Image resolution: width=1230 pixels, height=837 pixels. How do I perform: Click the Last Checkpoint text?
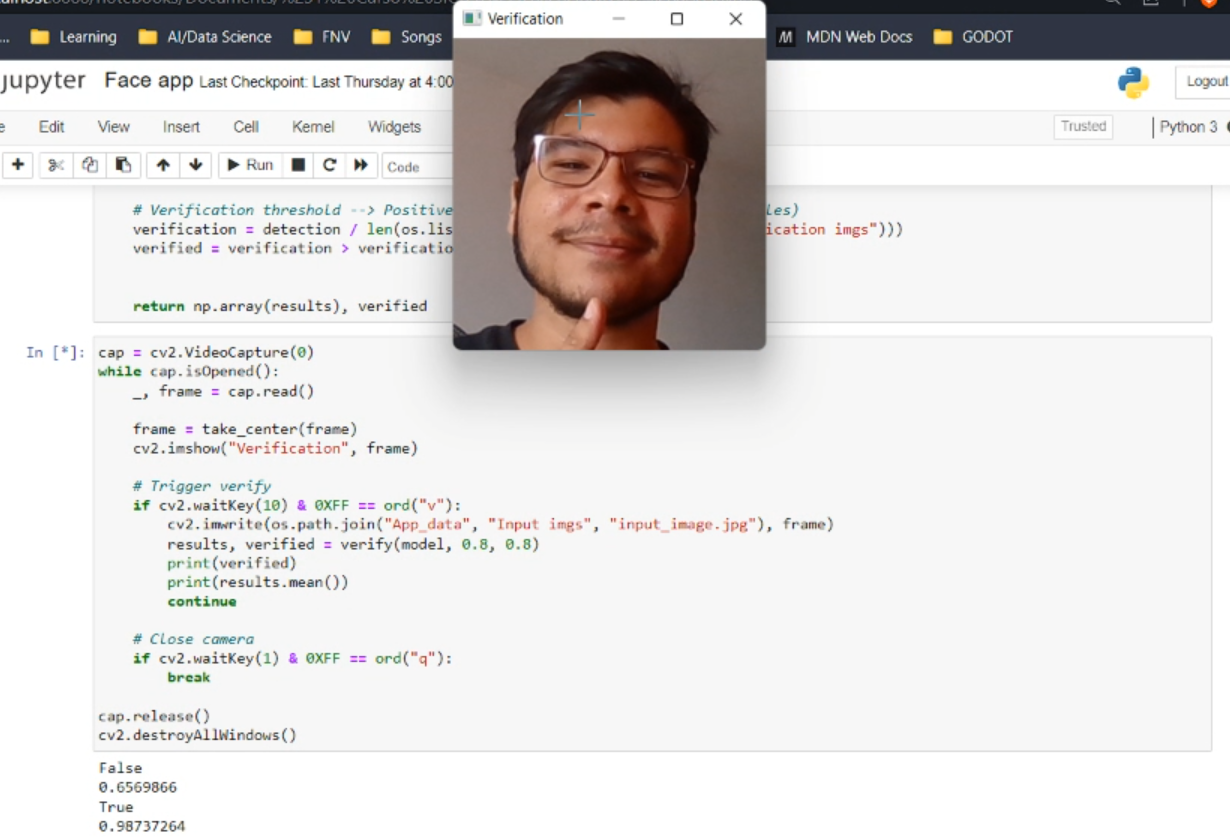(326, 83)
